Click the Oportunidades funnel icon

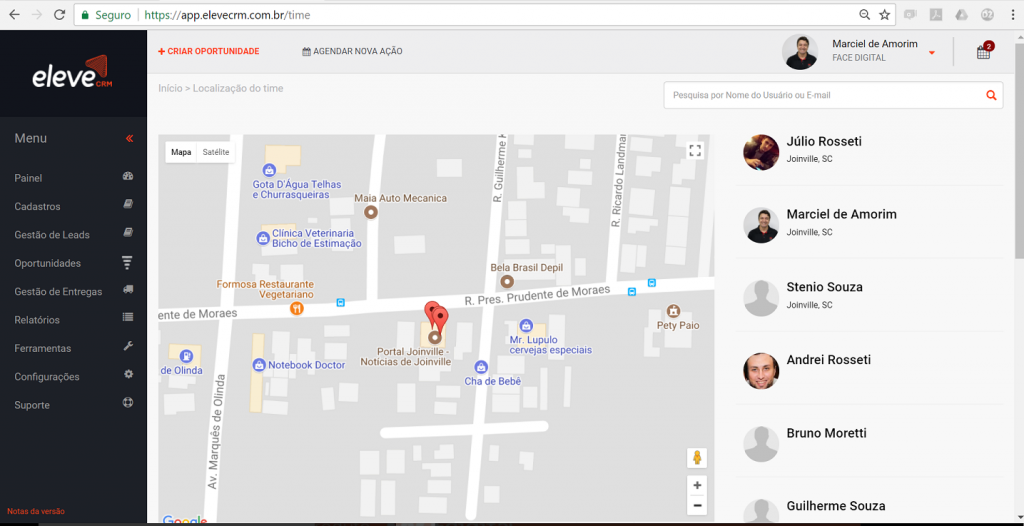[127, 263]
